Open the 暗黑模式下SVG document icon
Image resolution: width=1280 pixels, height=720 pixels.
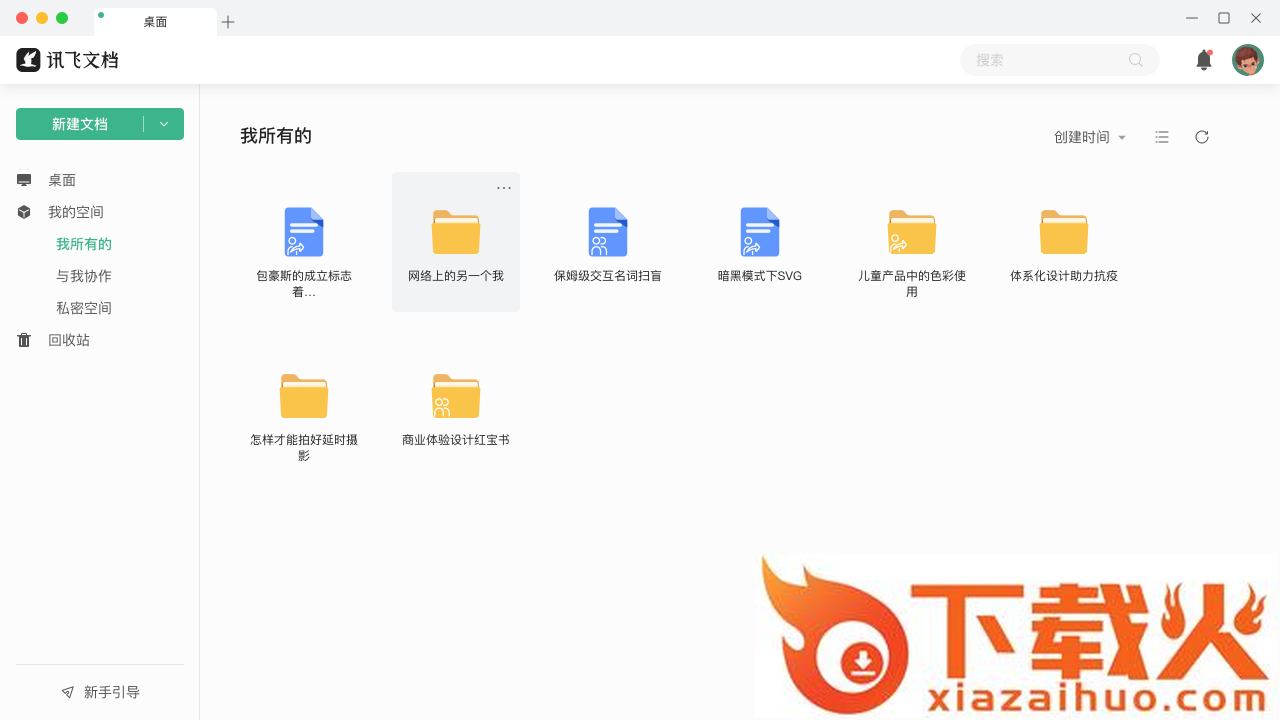(x=760, y=232)
